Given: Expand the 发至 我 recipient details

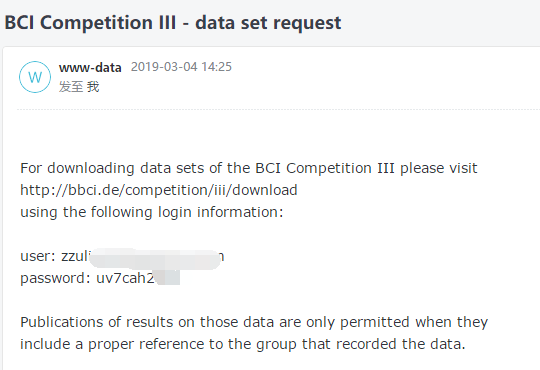Looking at the screenshot, I should pos(79,86).
